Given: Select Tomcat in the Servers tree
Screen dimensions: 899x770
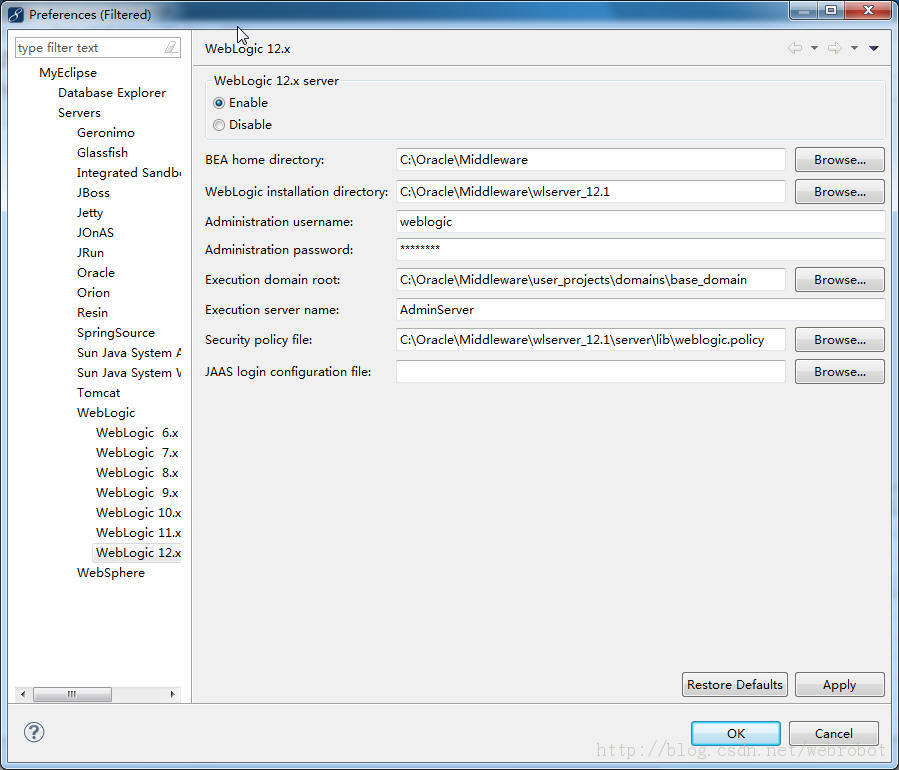Looking at the screenshot, I should point(98,392).
